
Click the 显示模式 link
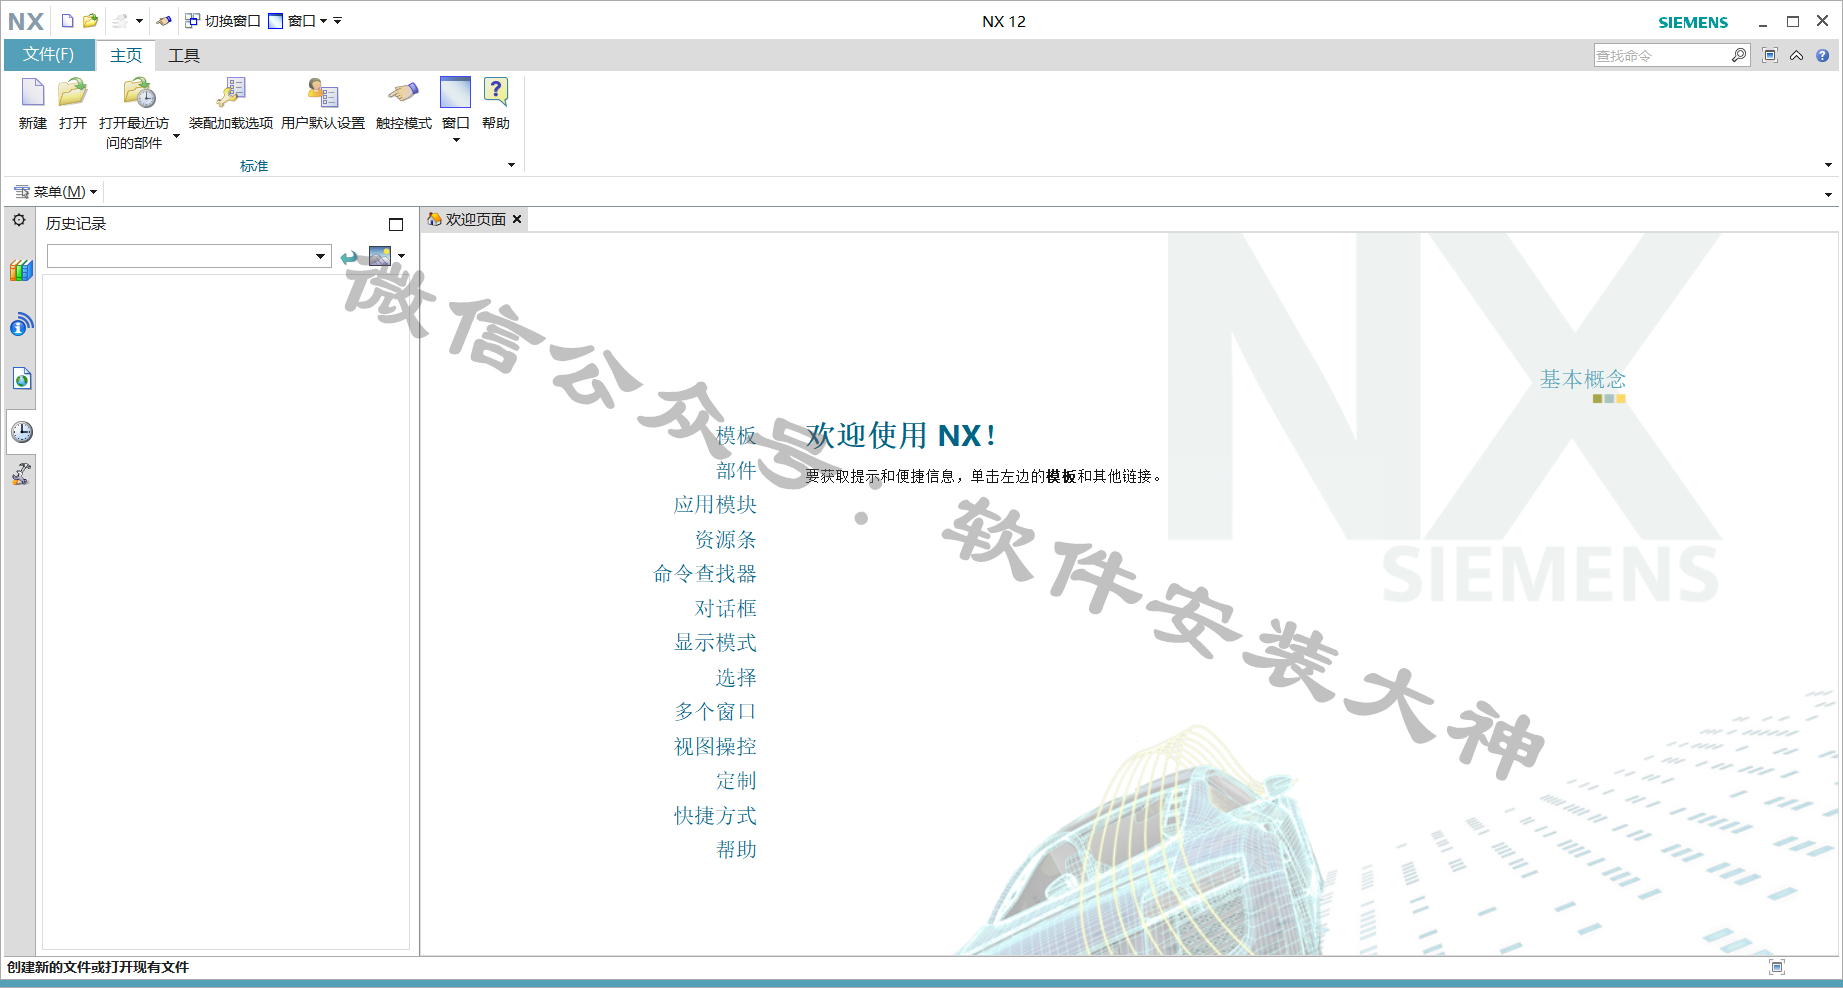pos(715,643)
